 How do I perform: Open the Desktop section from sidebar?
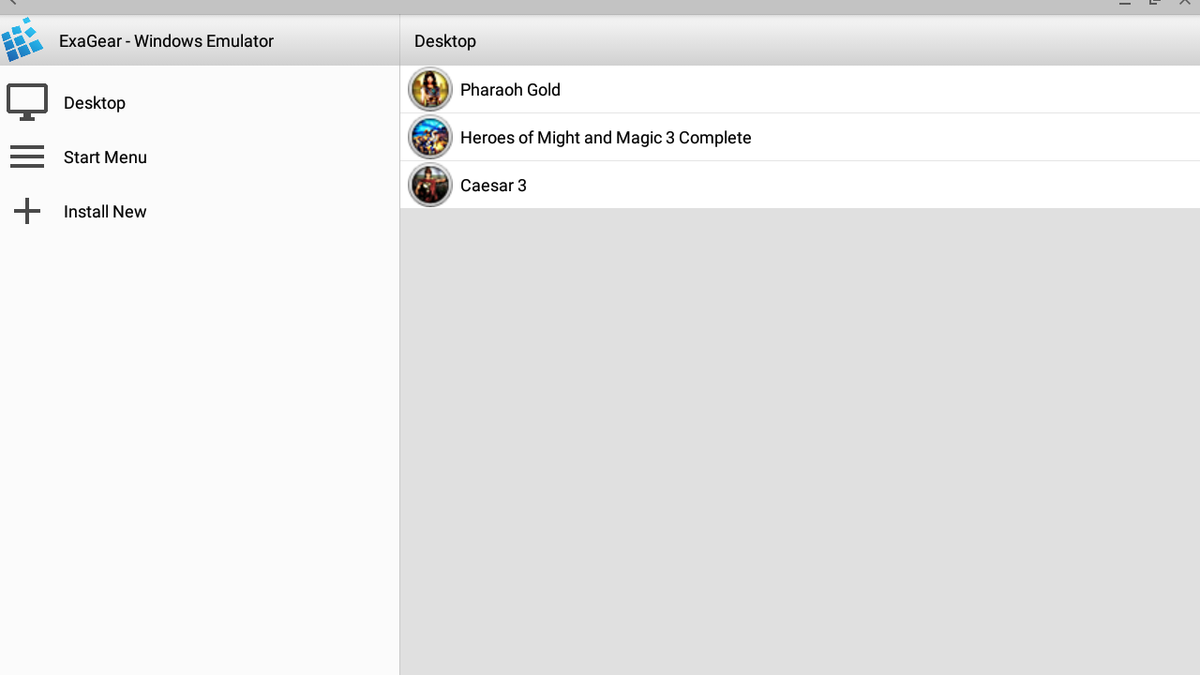click(x=94, y=102)
